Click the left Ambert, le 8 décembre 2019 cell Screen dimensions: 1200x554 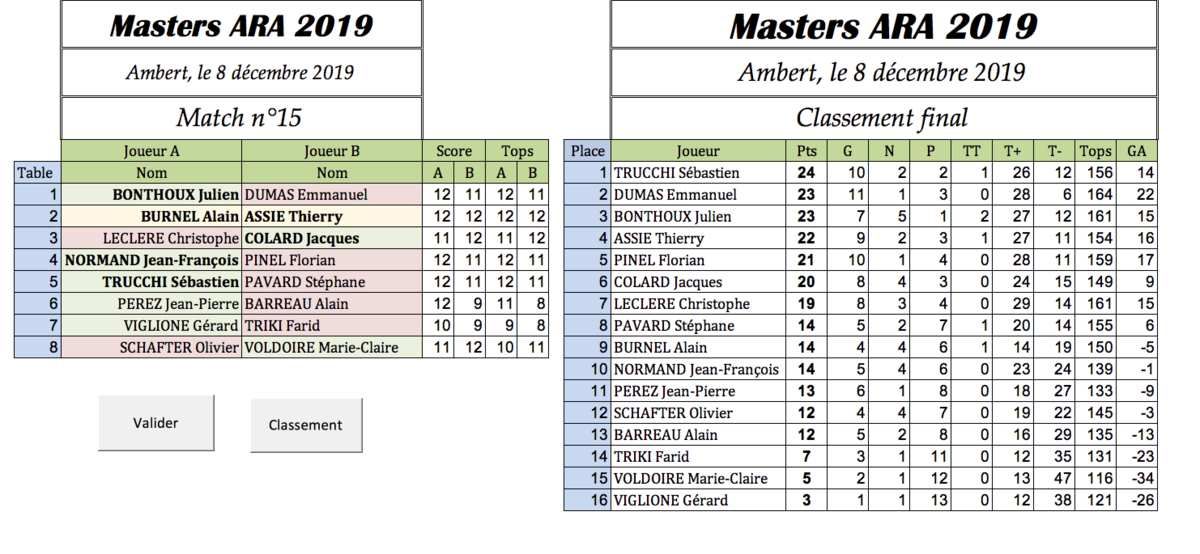pyautogui.click(x=241, y=72)
